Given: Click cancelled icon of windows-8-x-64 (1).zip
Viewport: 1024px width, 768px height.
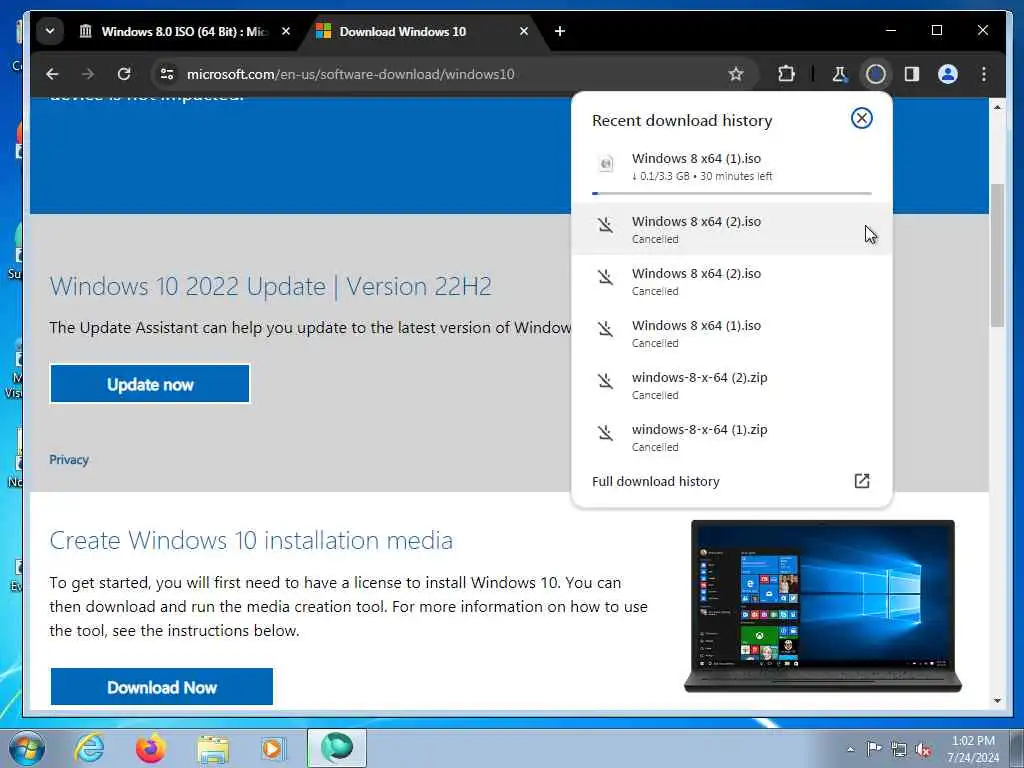Looking at the screenshot, I should click(605, 433).
